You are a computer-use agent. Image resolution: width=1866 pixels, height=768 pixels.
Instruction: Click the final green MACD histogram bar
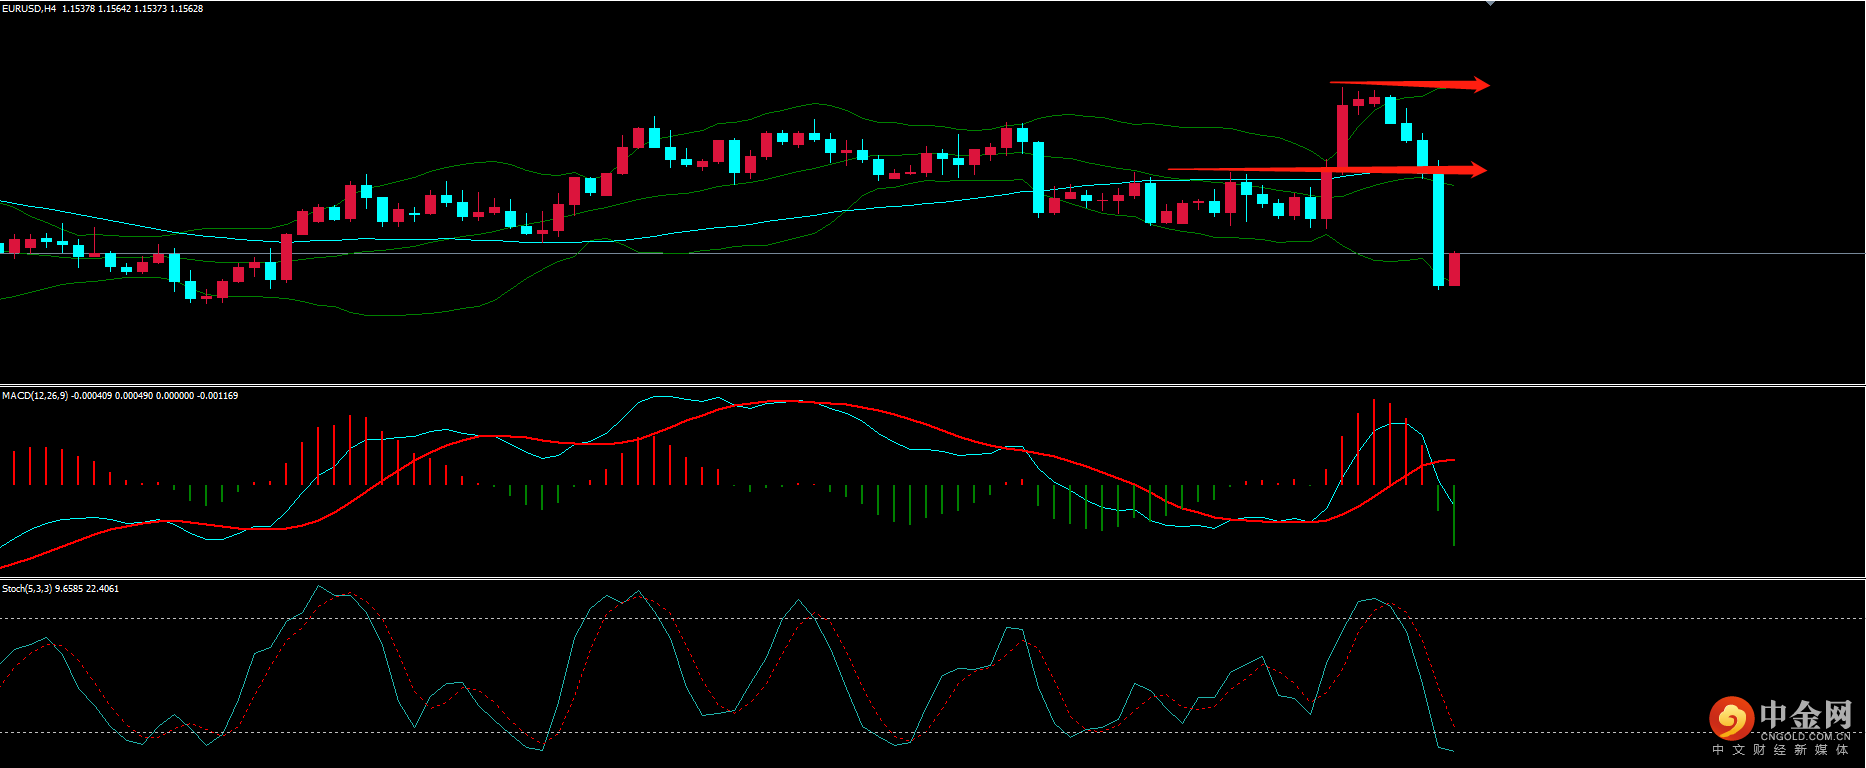pos(1454,515)
